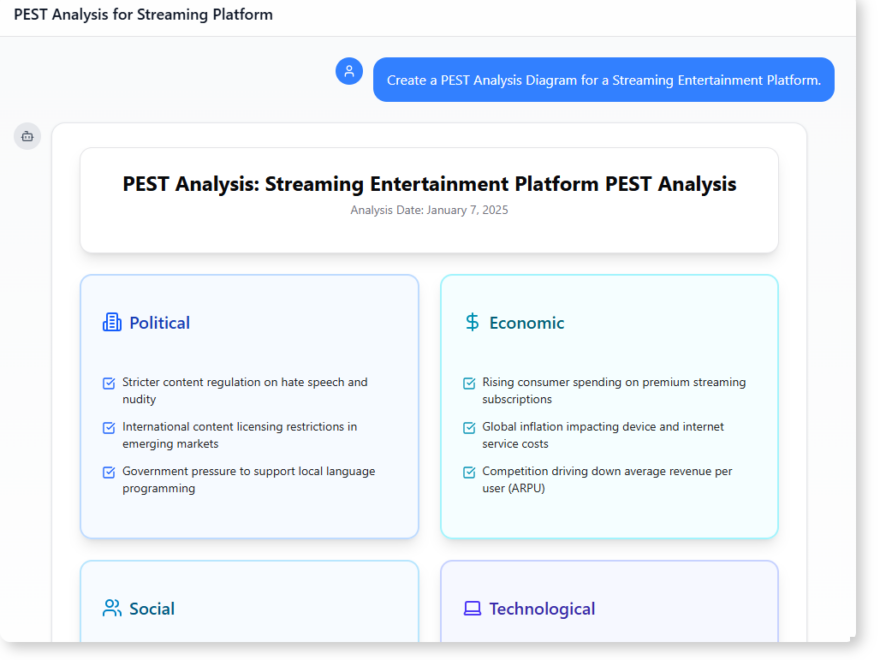Check the 'Competition driving down ARPU' item
The height and width of the screenshot is (660, 880).
(468, 471)
